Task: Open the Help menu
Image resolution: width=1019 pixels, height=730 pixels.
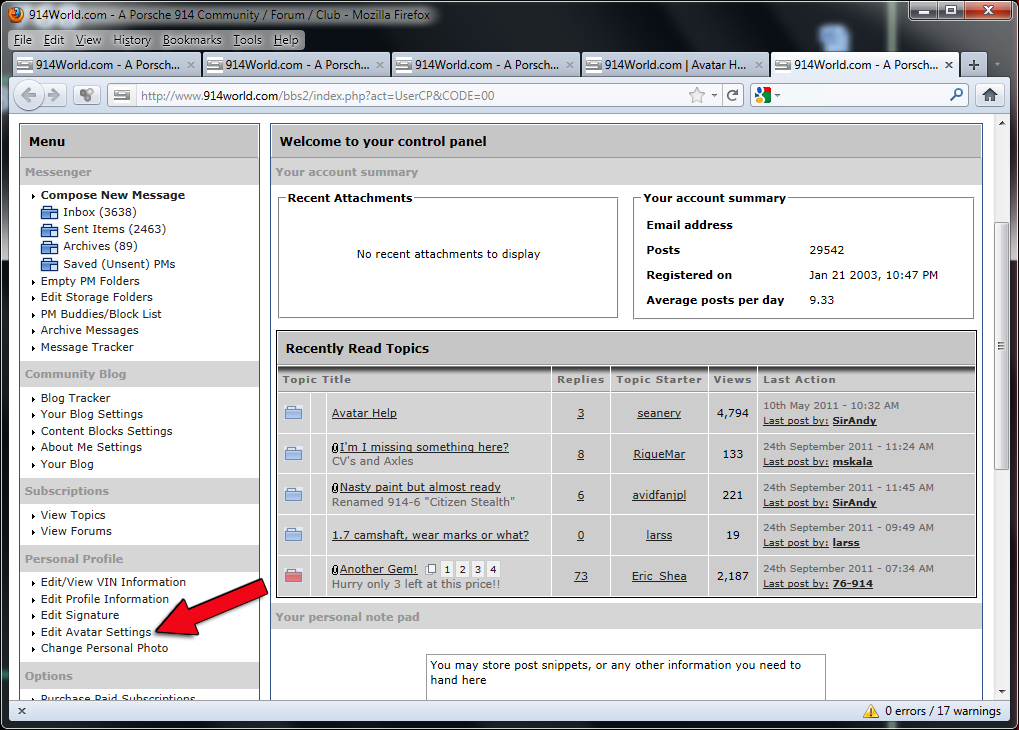Action: 286,40
